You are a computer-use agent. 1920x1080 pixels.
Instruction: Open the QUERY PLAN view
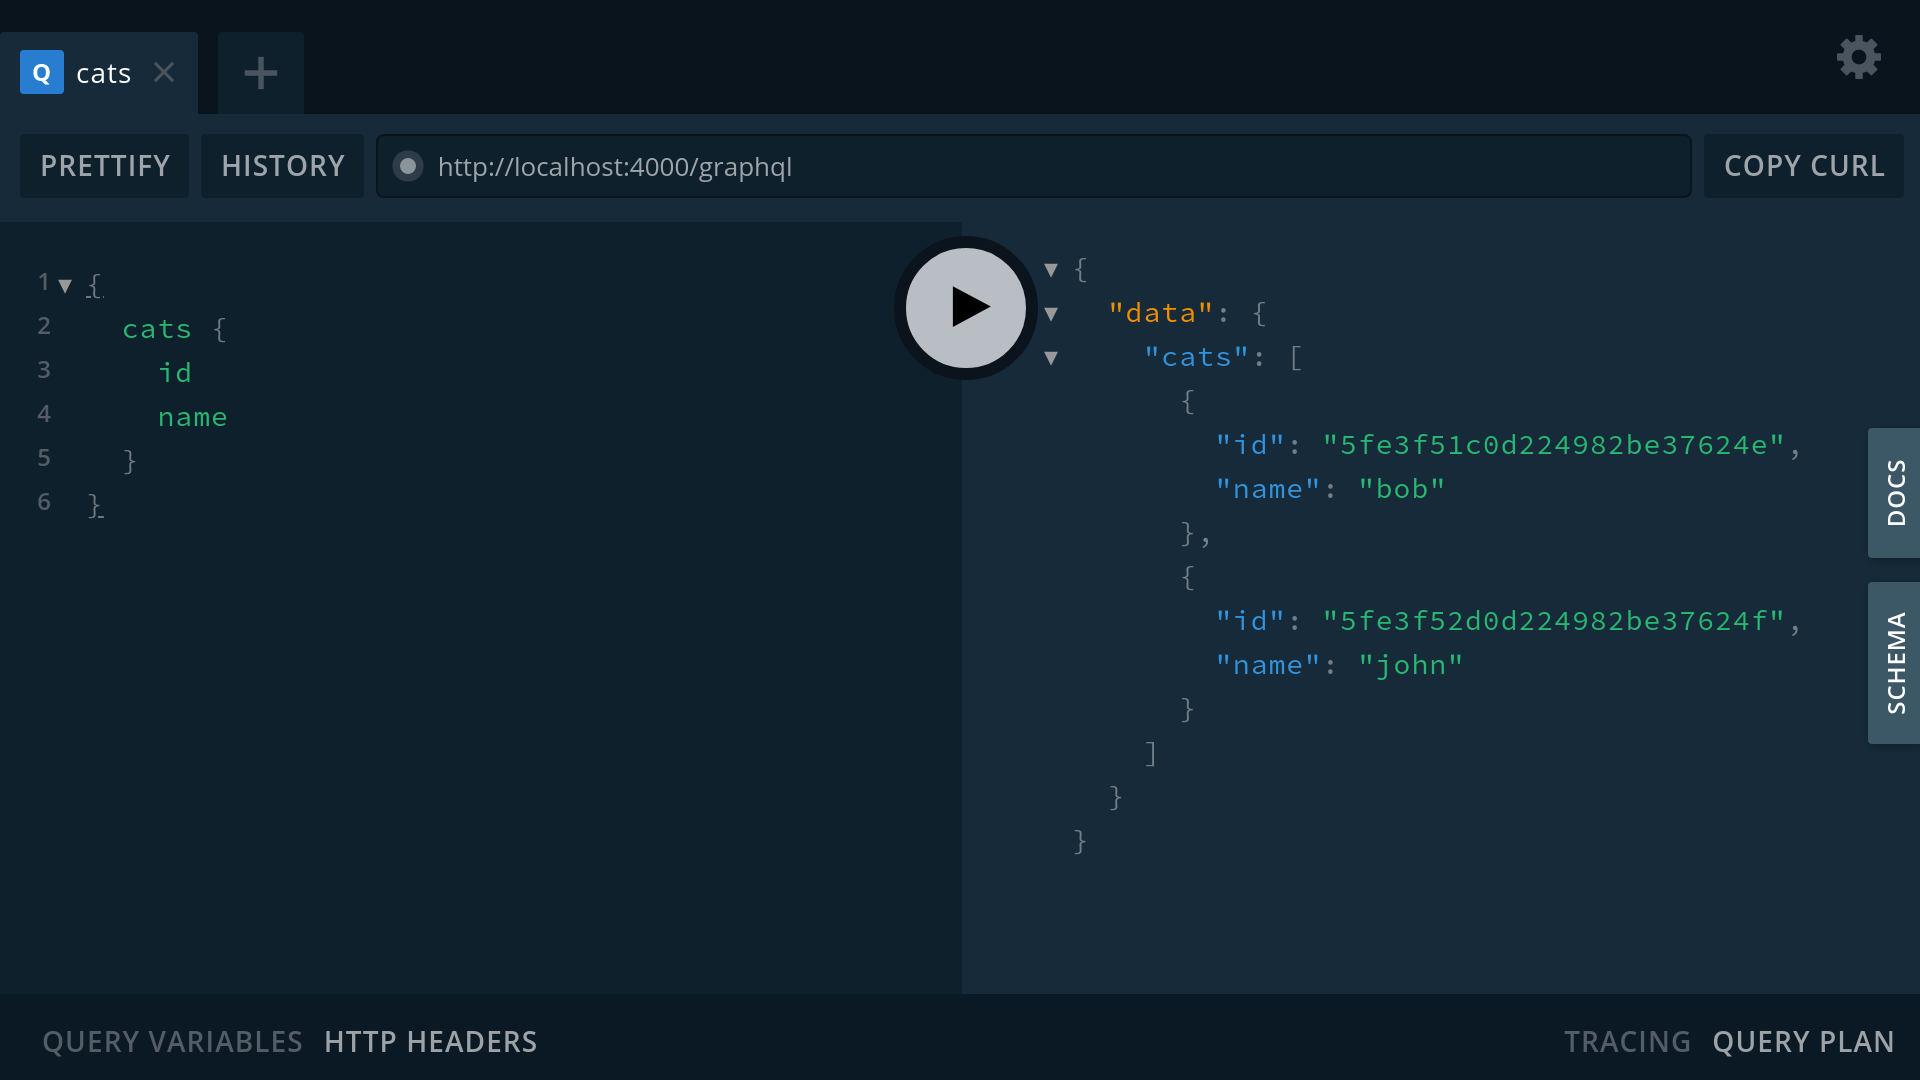click(1803, 1041)
